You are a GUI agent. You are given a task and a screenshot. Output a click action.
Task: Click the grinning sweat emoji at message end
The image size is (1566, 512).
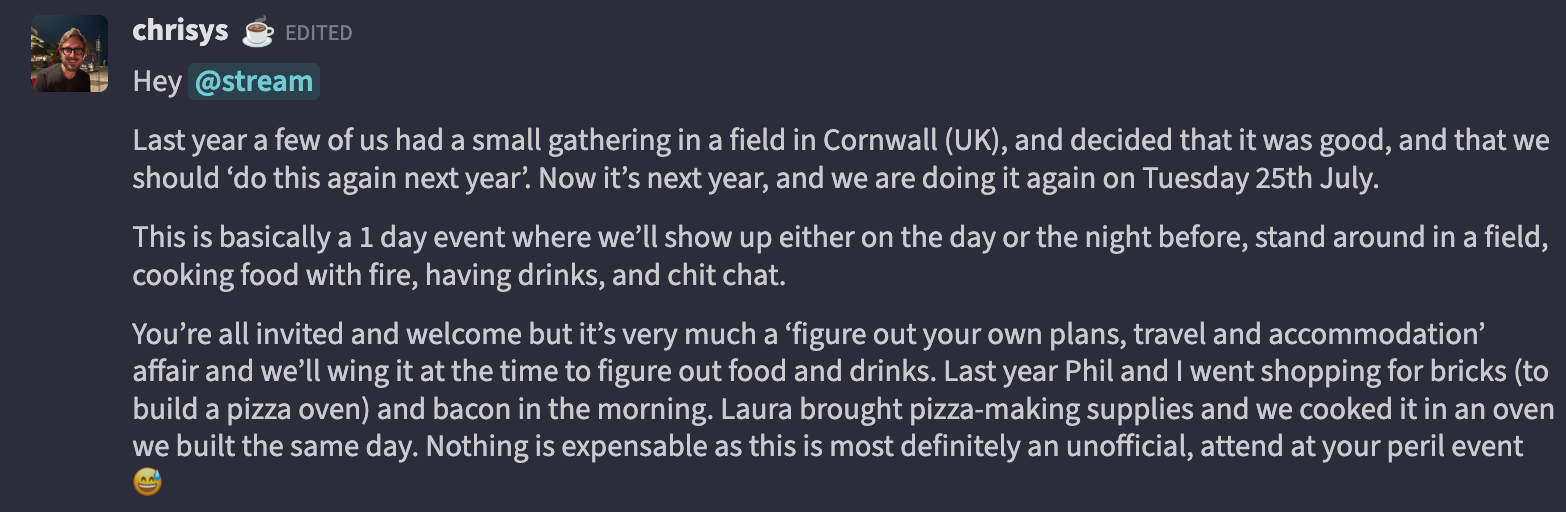pos(147,483)
